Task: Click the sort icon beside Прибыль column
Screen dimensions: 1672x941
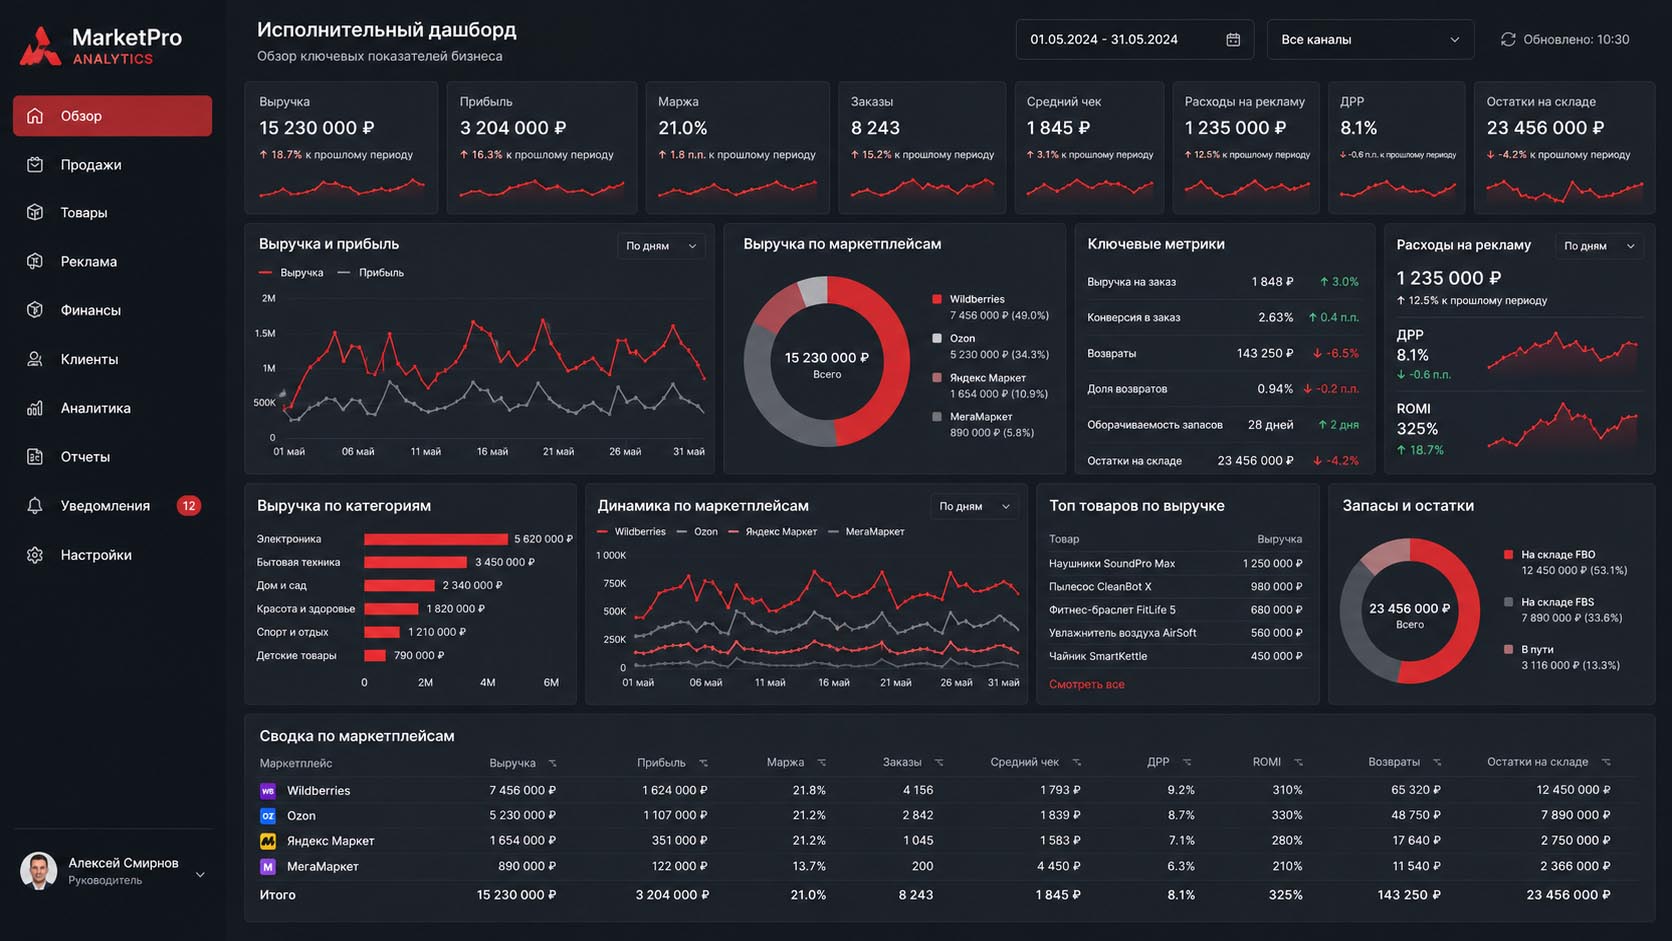Action: (703, 763)
